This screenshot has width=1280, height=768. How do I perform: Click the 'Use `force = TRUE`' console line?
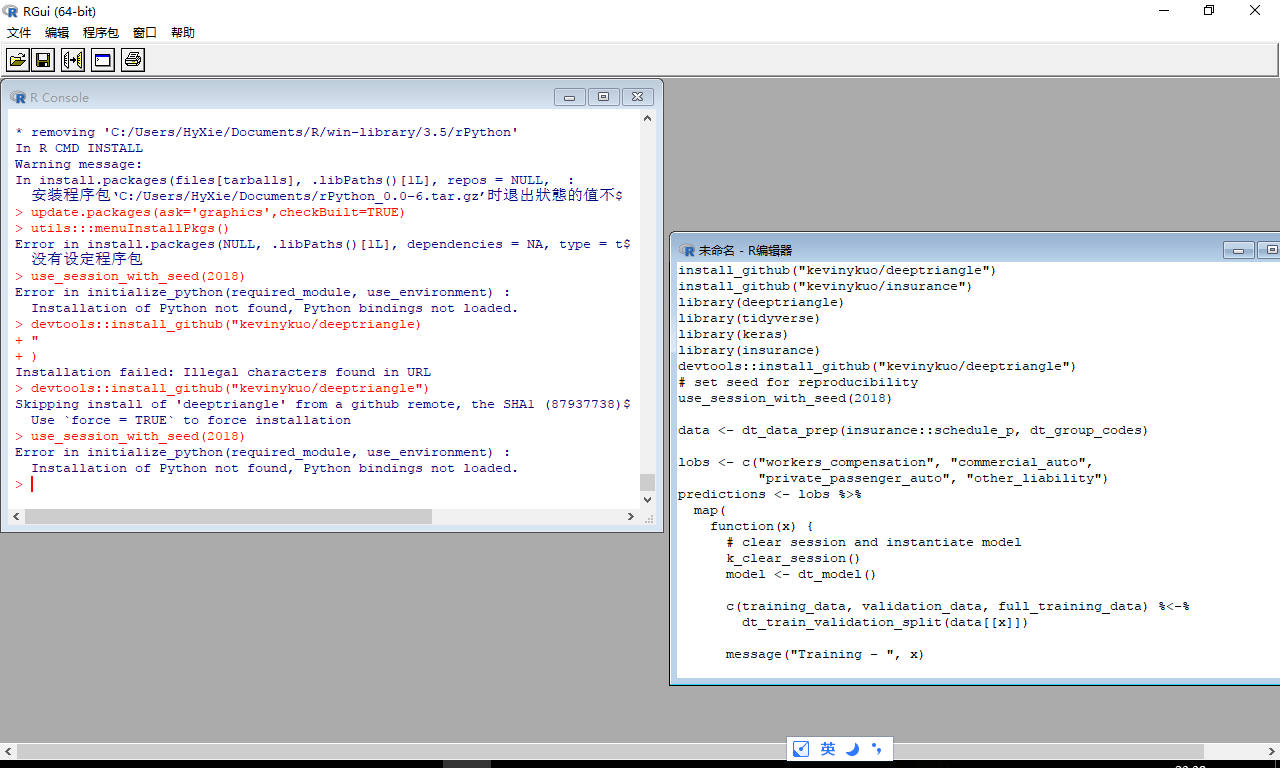[191, 420]
